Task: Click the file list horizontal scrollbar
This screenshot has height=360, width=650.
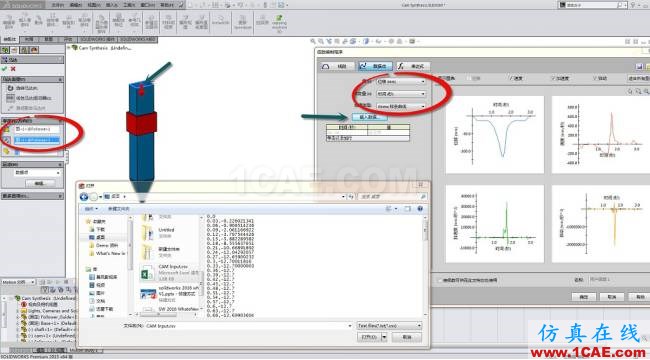Action: click(x=166, y=315)
